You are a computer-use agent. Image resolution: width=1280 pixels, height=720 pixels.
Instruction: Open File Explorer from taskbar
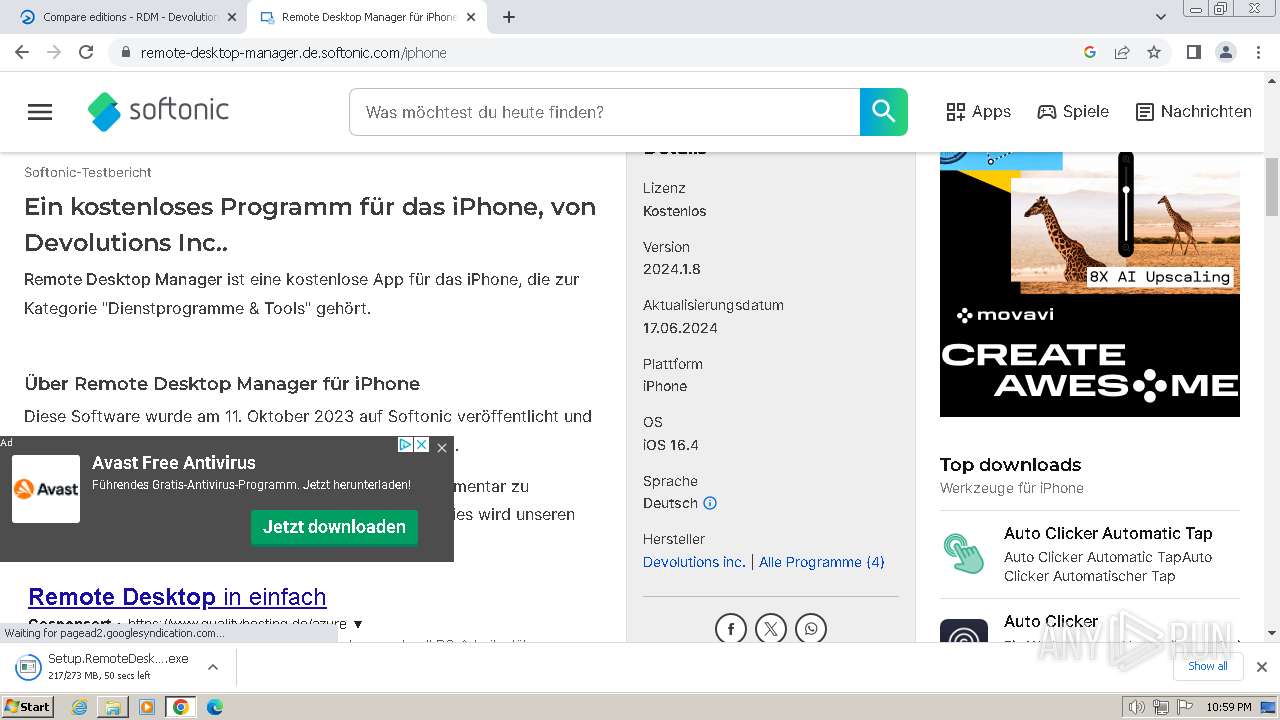click(x=113, y=707)
